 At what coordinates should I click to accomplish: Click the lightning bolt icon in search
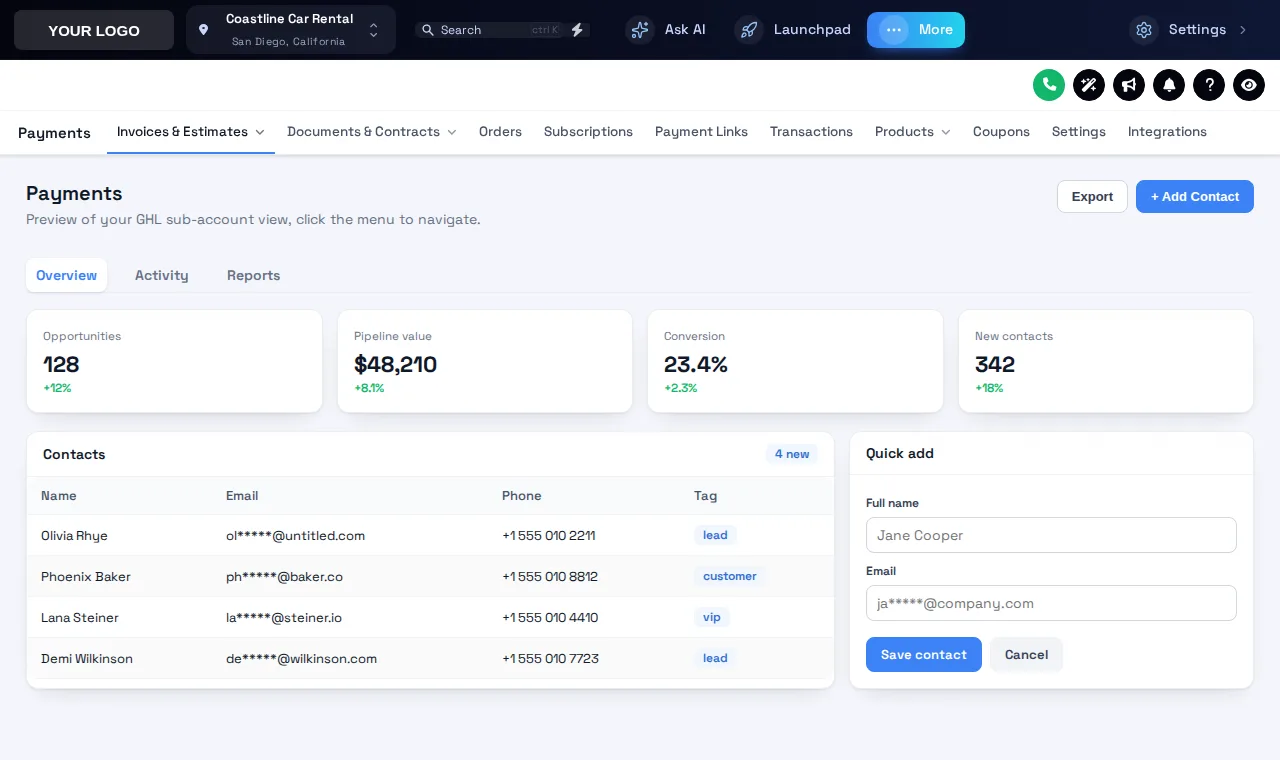pos(577,30)
